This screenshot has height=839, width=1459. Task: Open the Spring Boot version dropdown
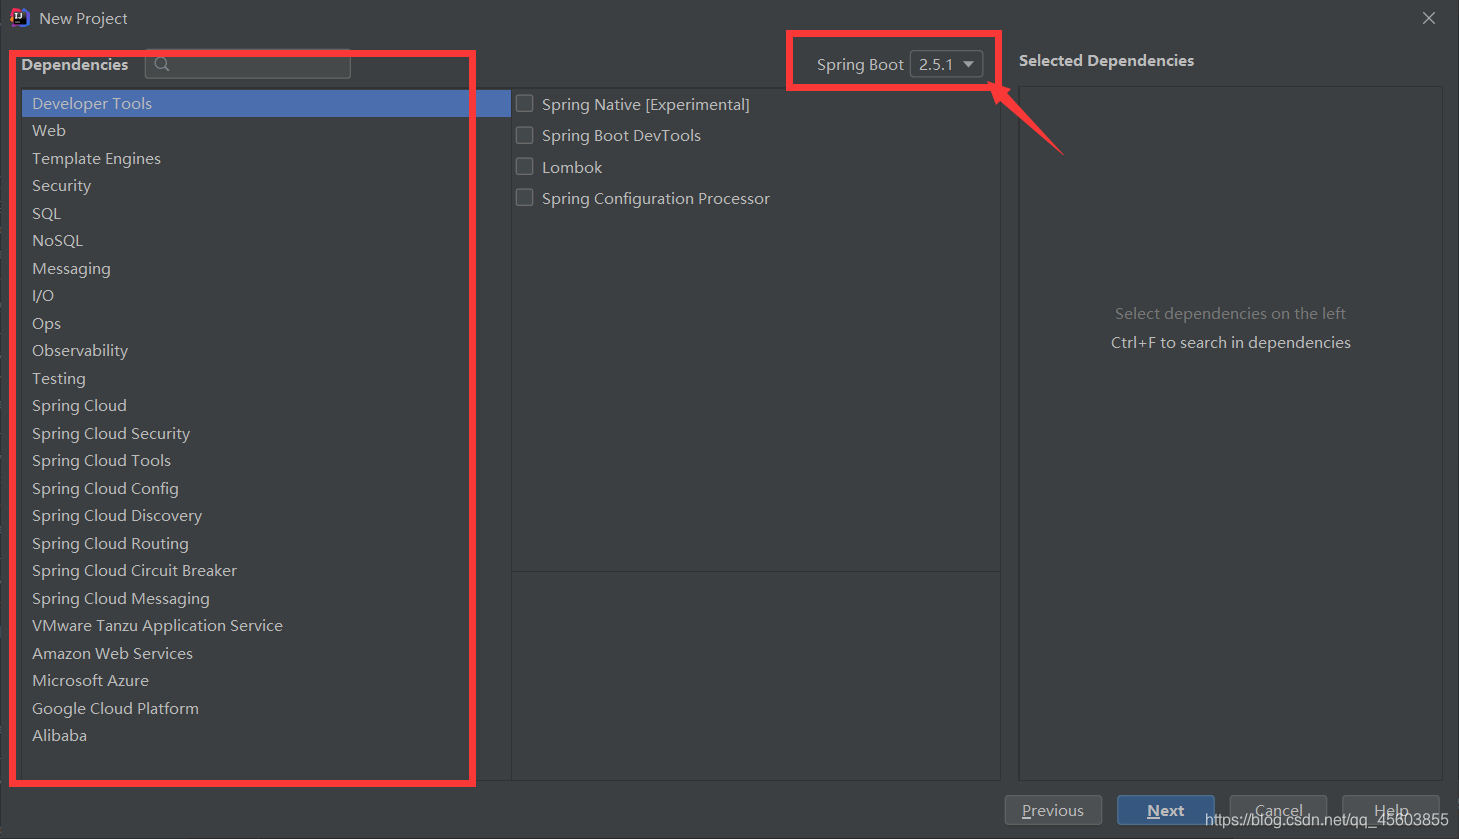click(946, 64)
